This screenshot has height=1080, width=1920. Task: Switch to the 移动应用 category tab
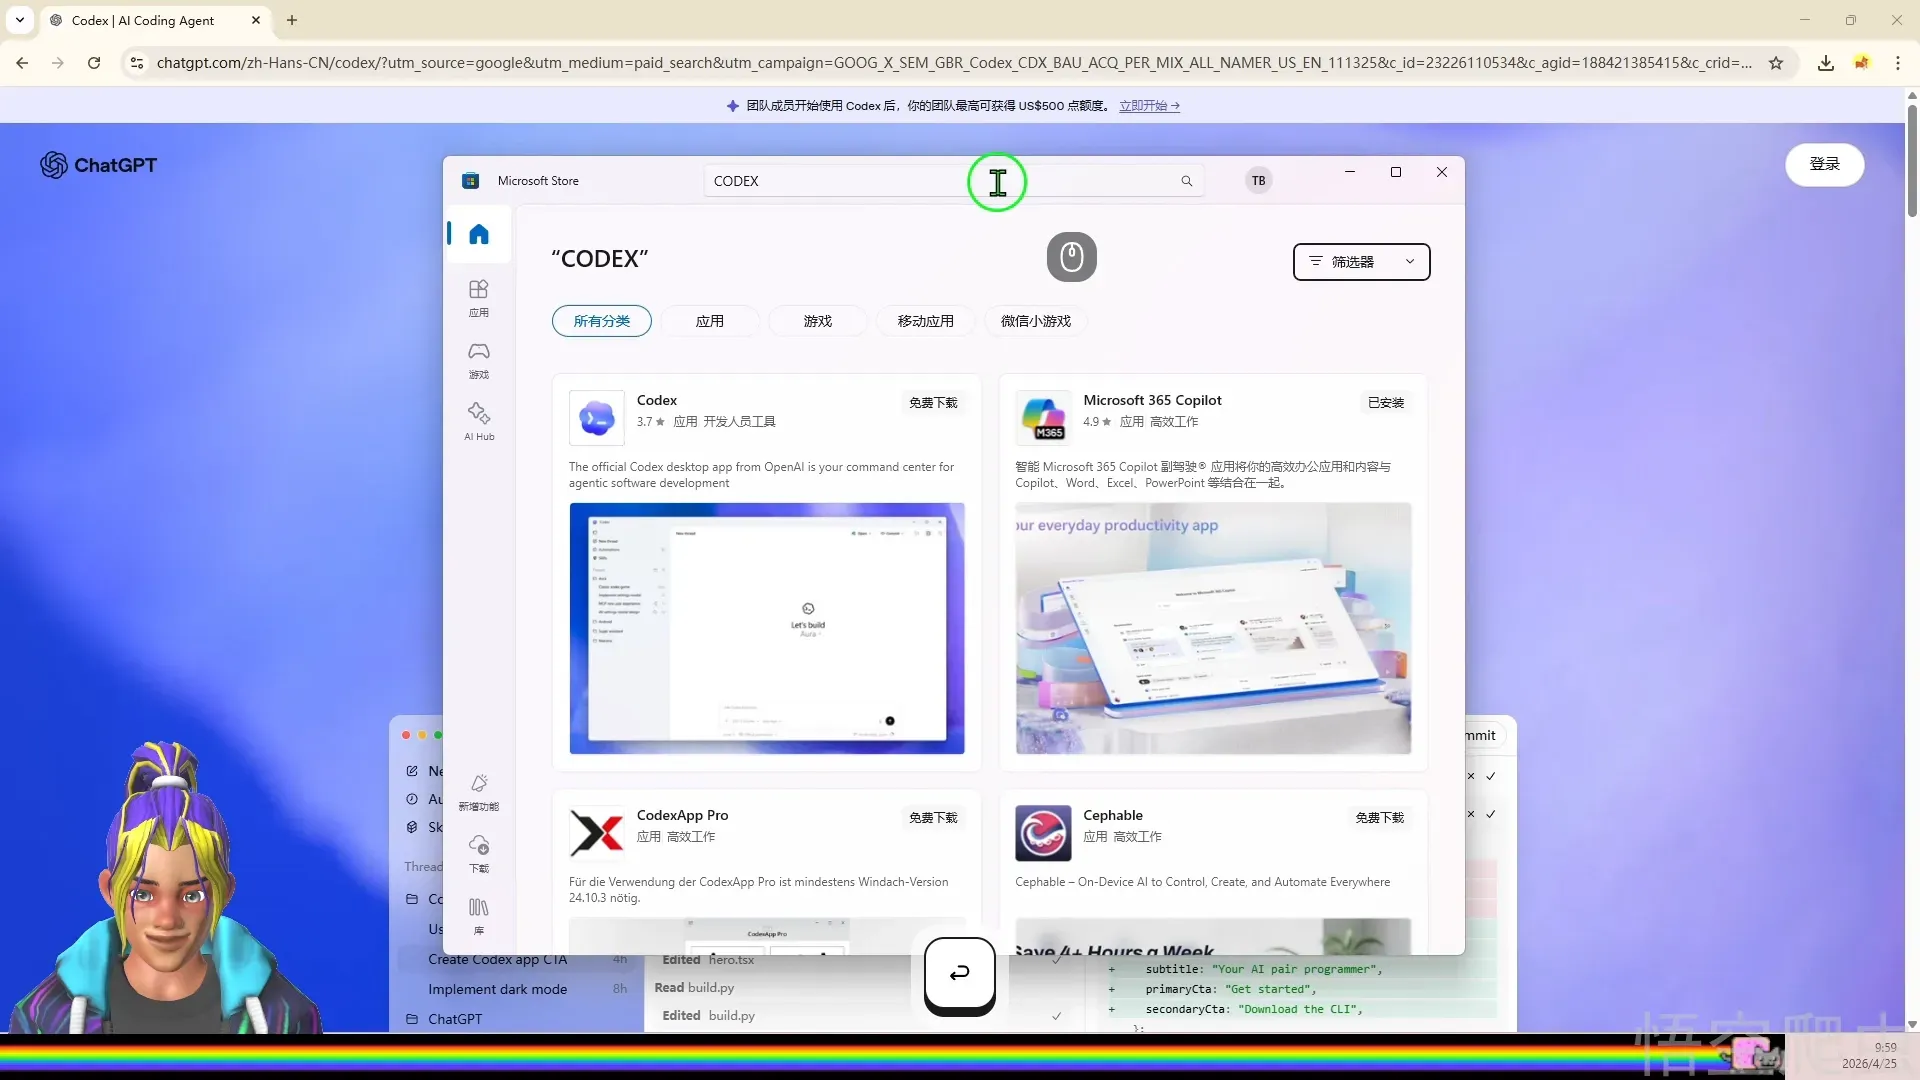pyautogui.click(x=925, y=321)
